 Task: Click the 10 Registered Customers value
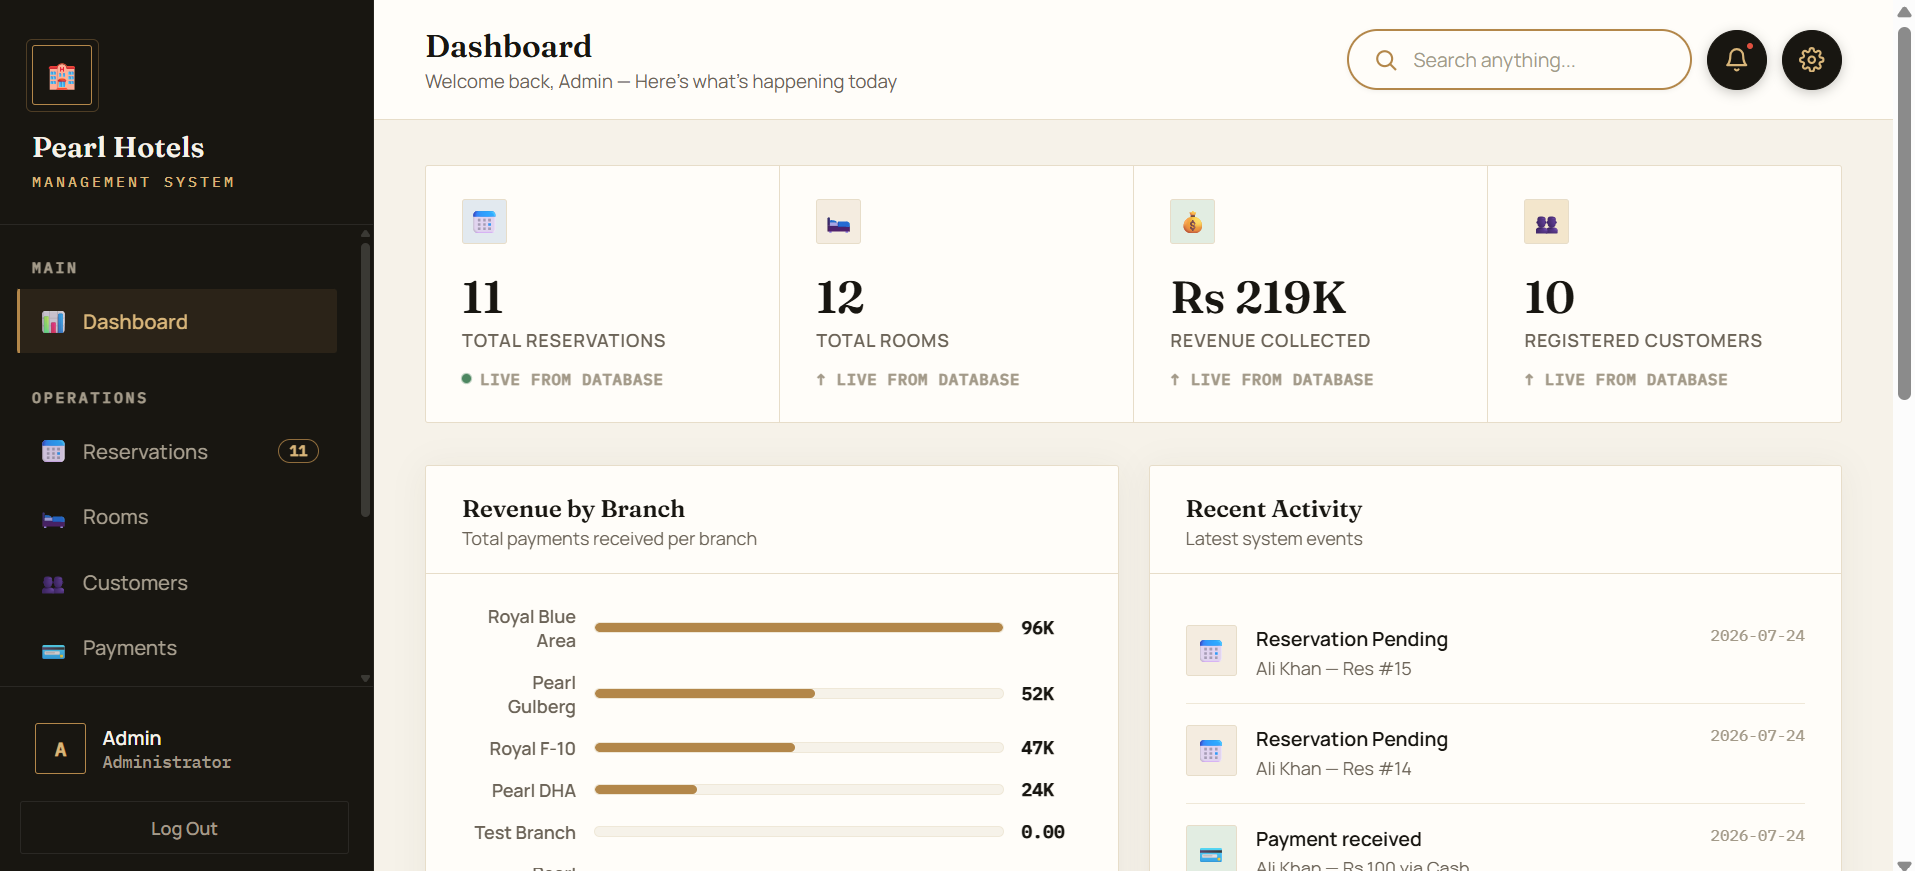[1549, 297]
